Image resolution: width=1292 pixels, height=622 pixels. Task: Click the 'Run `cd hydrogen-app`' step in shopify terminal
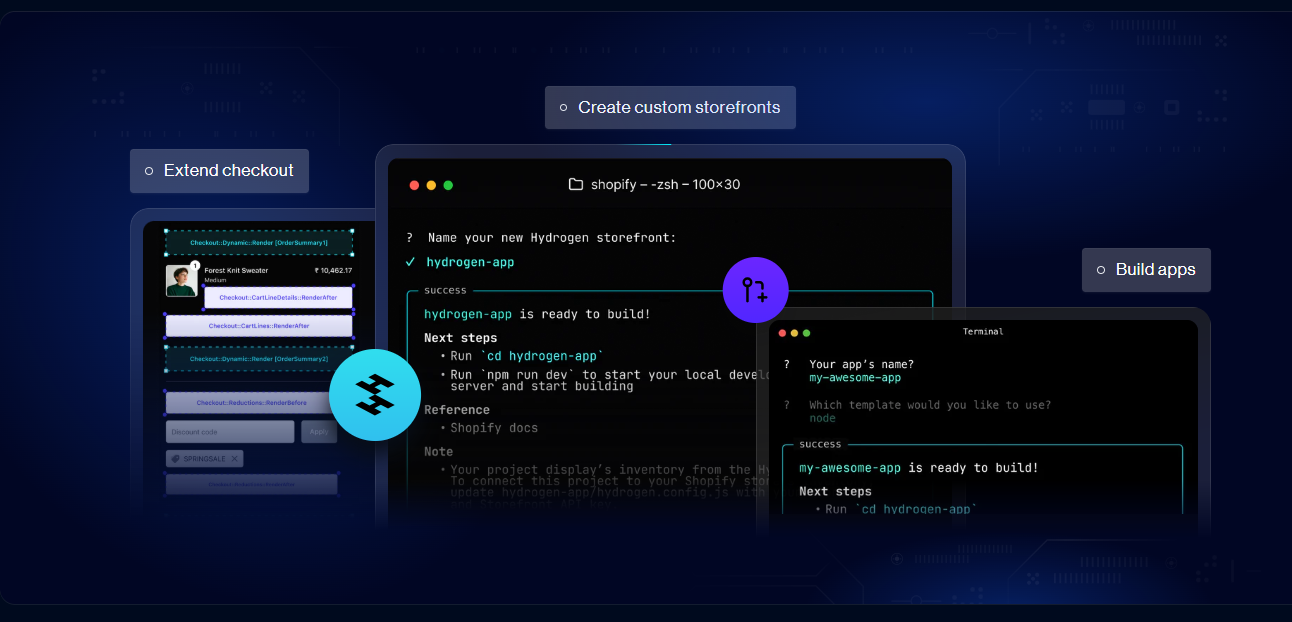click(527, 356)
